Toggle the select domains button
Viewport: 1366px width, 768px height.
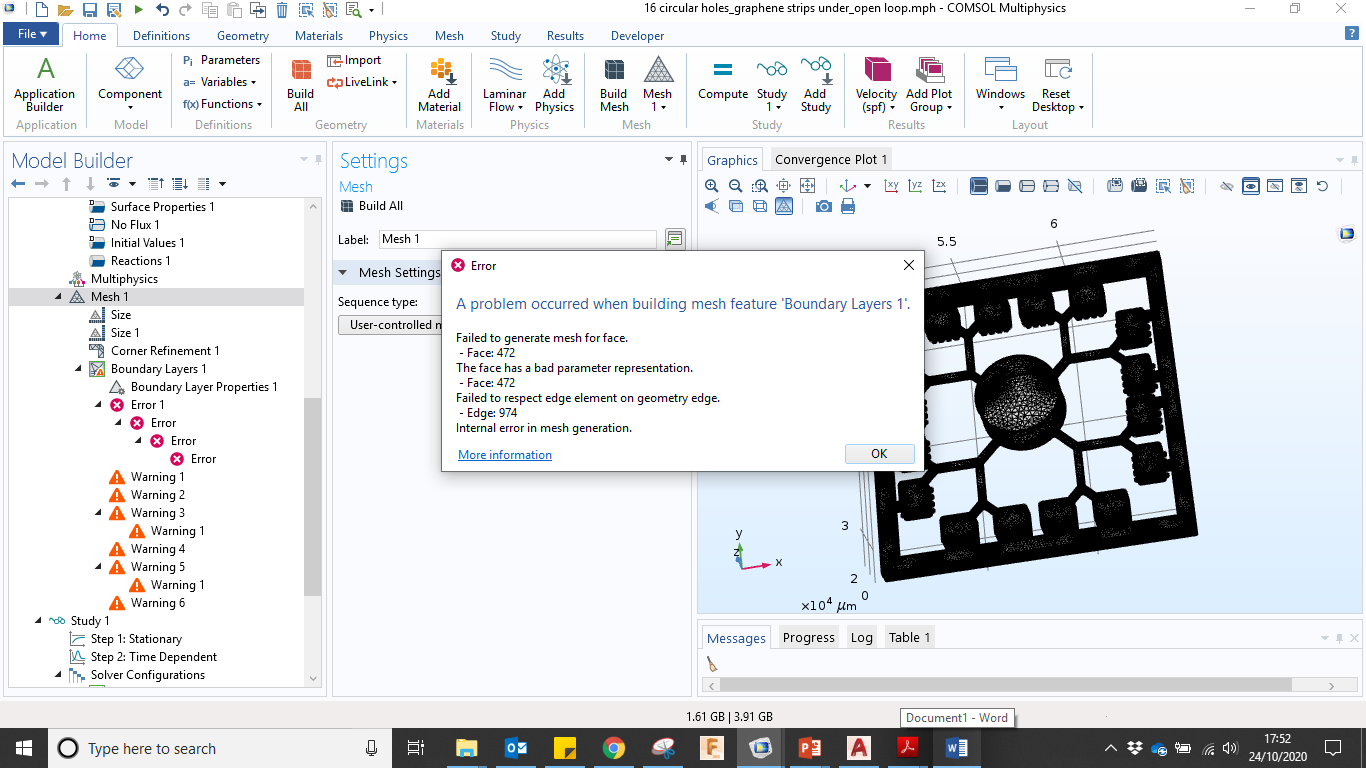pos(979,186)
